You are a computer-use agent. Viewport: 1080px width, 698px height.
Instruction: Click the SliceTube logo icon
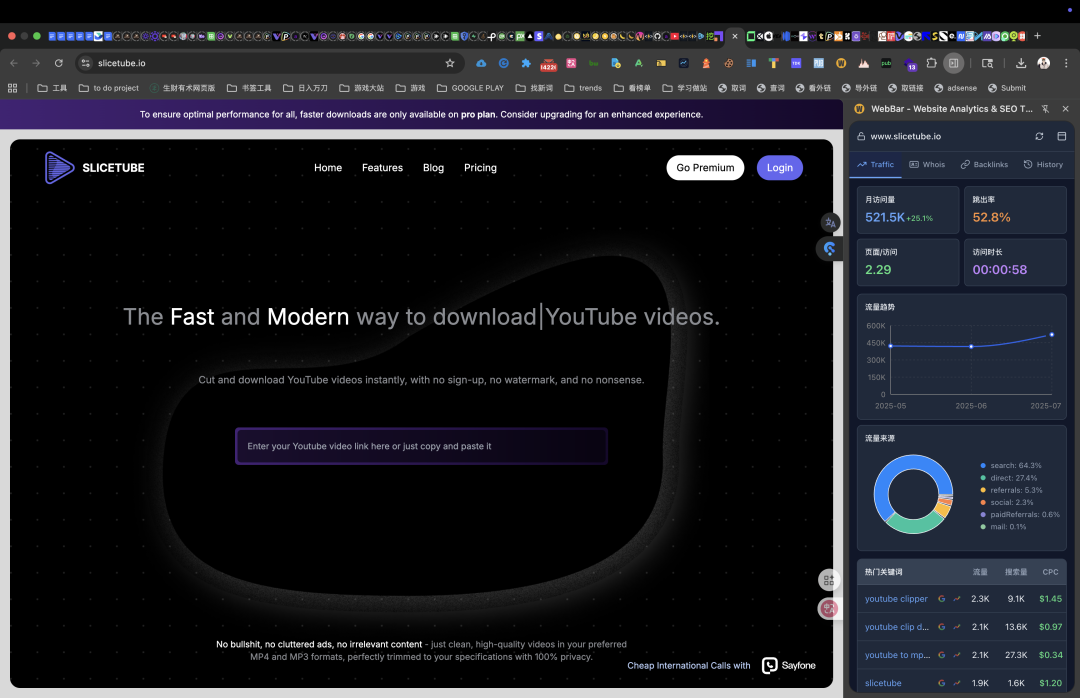click(59, 167)
